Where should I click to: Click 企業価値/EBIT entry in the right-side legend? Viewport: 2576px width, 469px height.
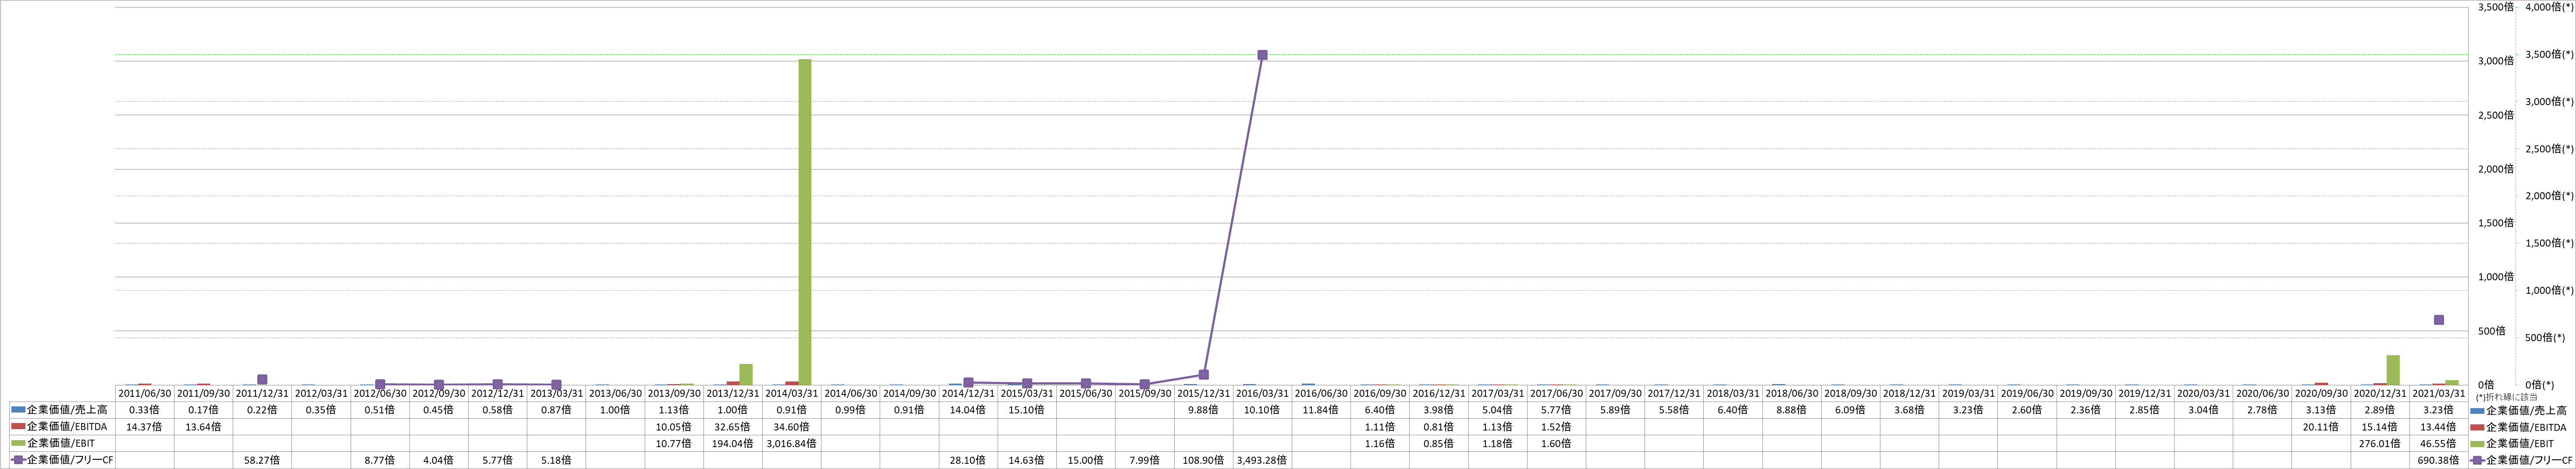2511,443
